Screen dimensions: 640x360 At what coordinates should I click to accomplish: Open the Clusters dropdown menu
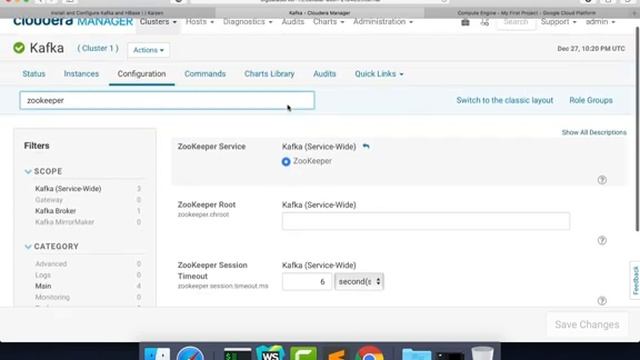(x=158, y=22)
